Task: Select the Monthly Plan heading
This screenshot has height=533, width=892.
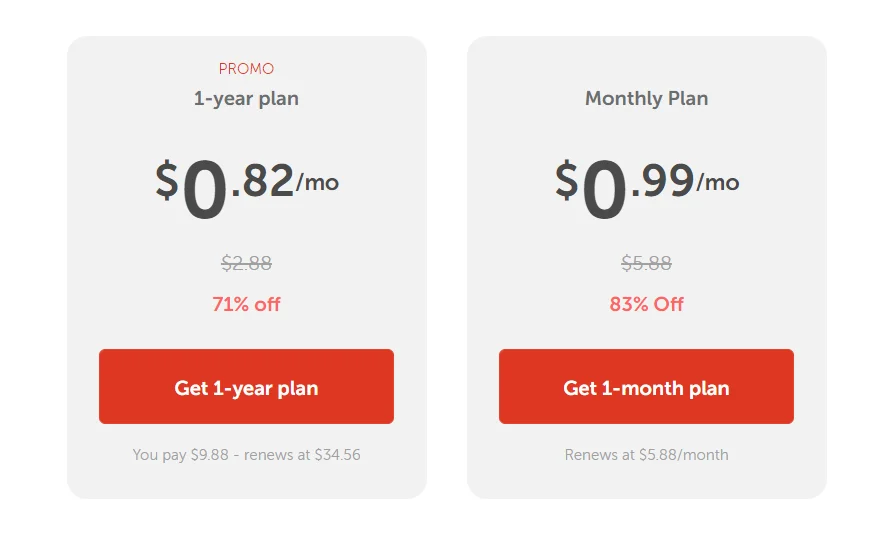Action: [646, 99]
